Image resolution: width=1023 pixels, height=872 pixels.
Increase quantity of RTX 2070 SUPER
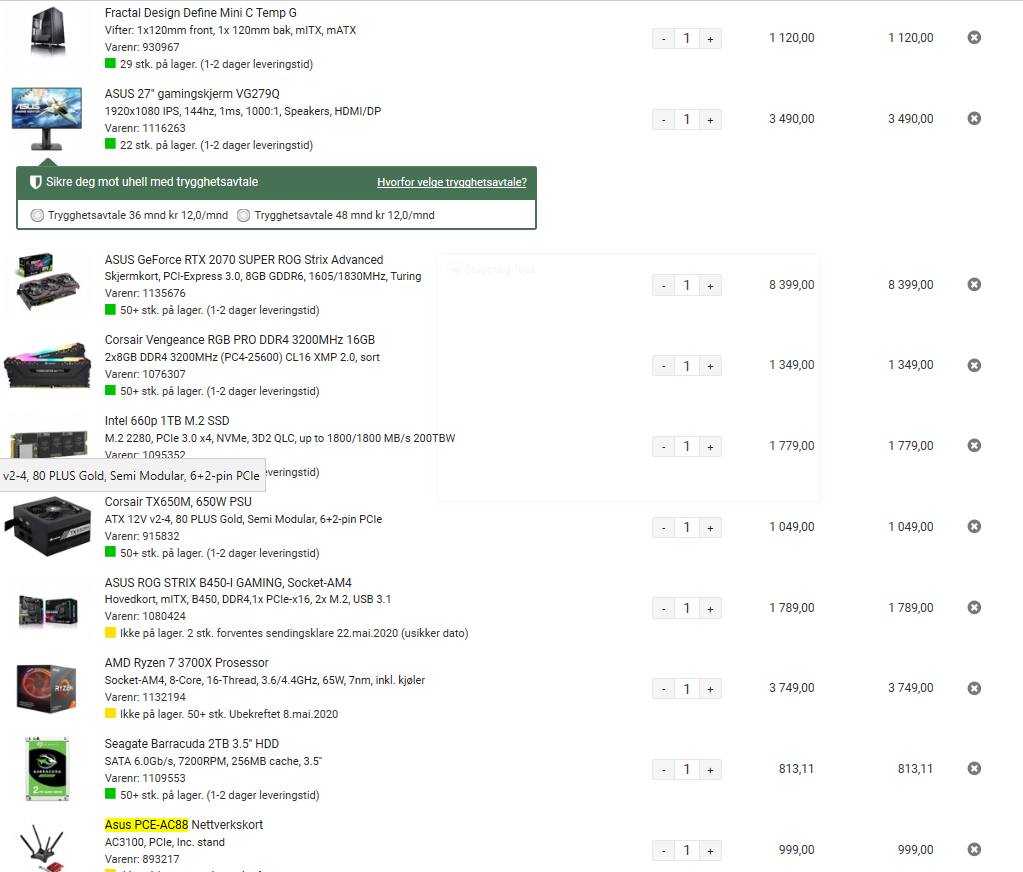click(710, 285)
